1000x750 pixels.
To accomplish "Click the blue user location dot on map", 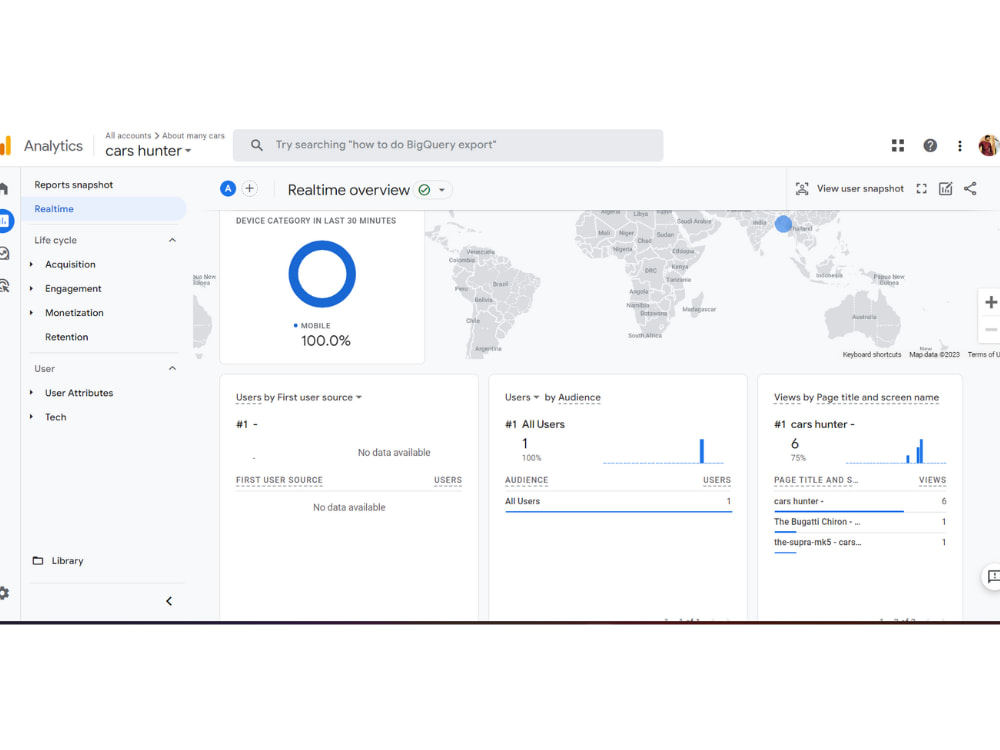I will (x=783, y=224).
